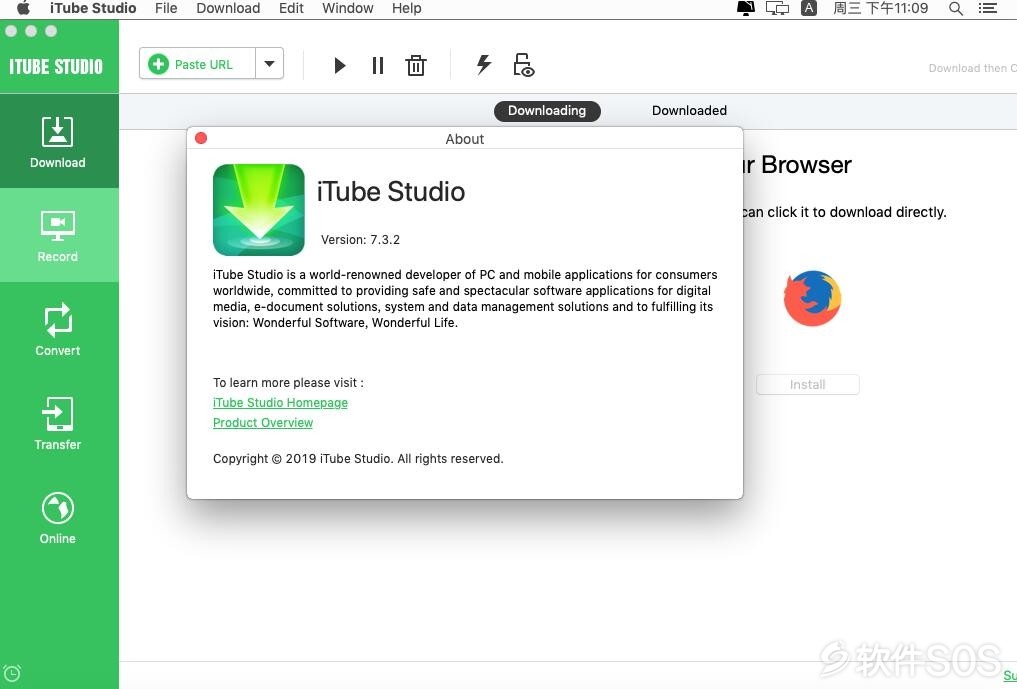This screenshot has height=689, width=1017.
Task: Open the Online section in sidebar
Action: 58,518
